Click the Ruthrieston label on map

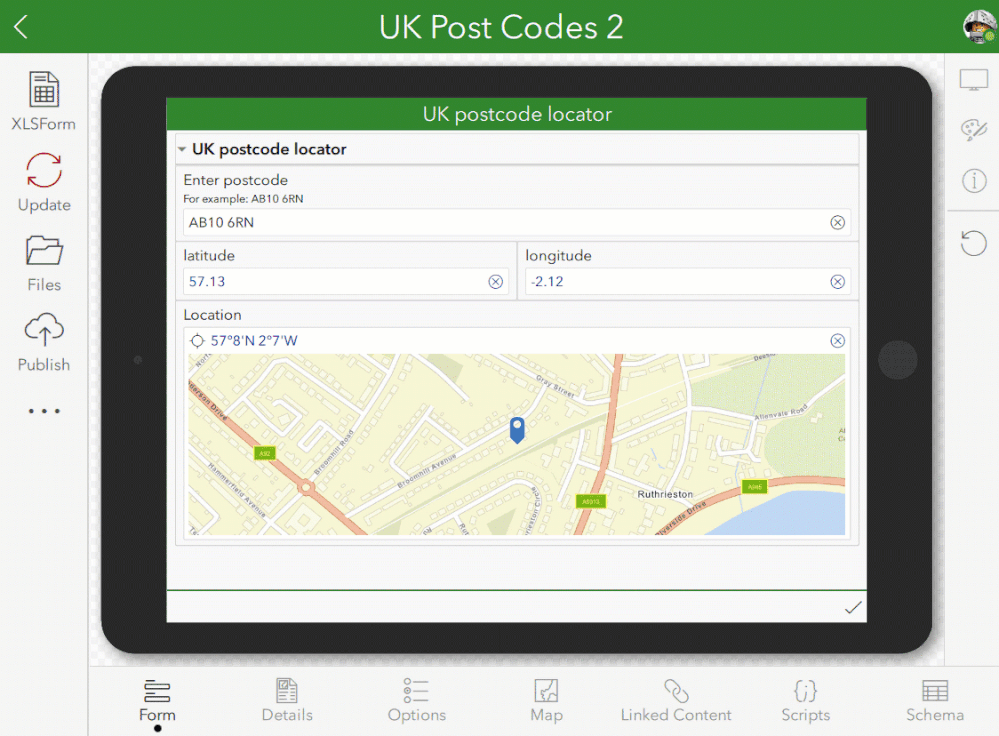pyautogui.click(x=665, y=494)
